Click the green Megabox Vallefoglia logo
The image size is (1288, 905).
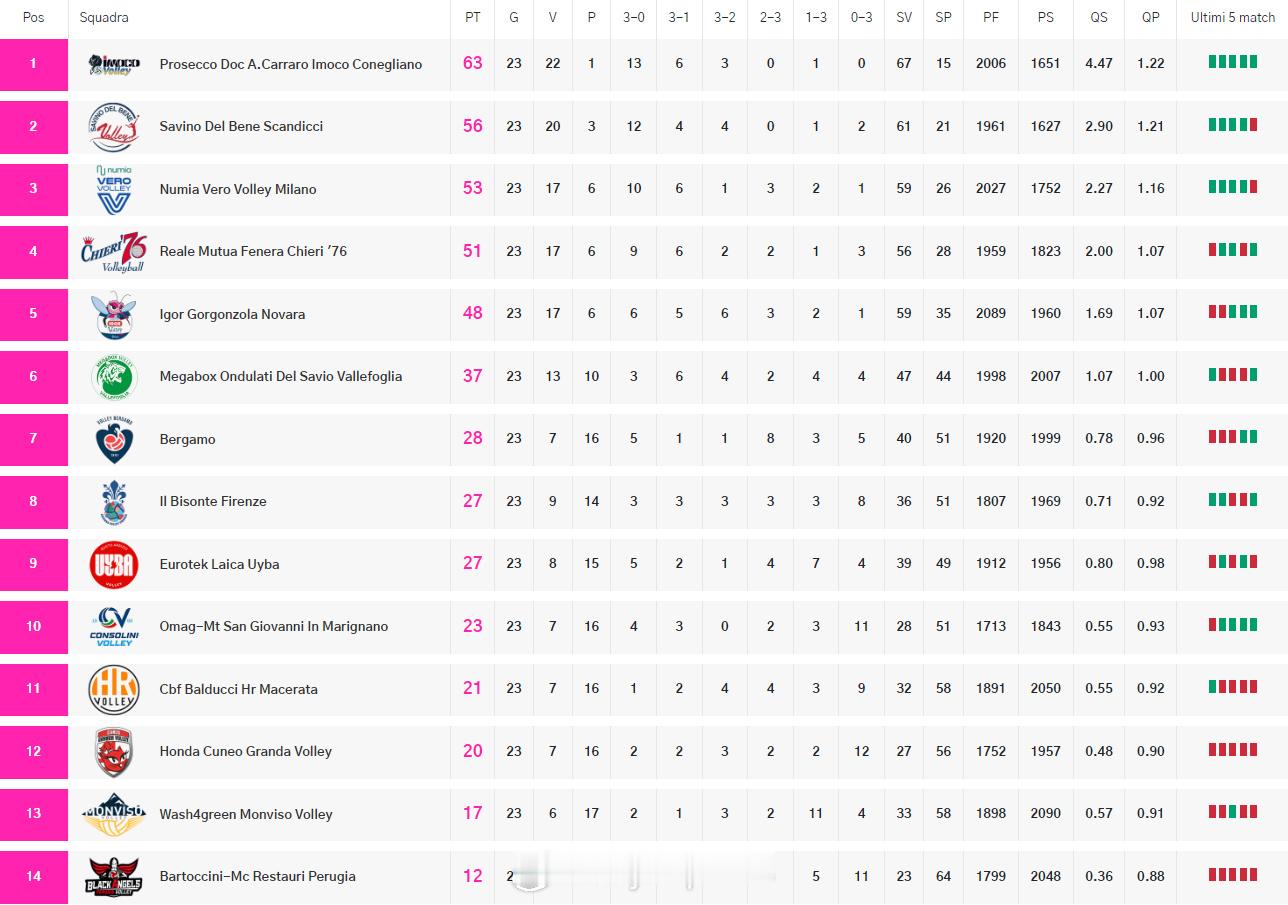pos(114,376)
